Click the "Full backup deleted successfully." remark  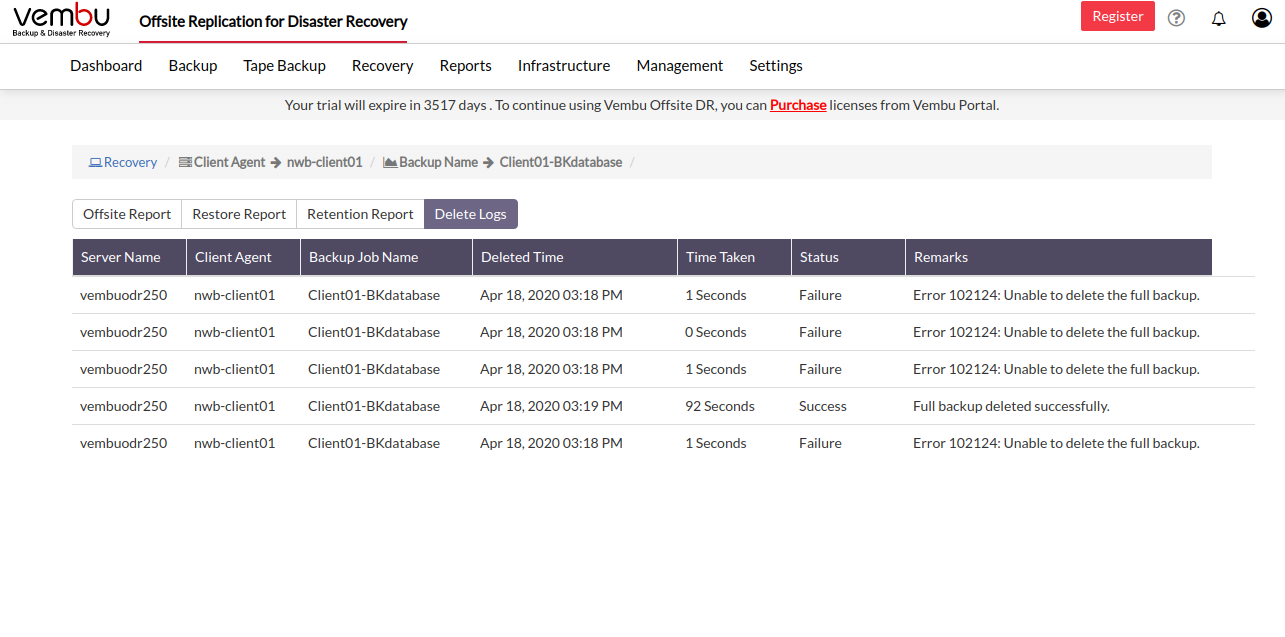coord(1011,406)
